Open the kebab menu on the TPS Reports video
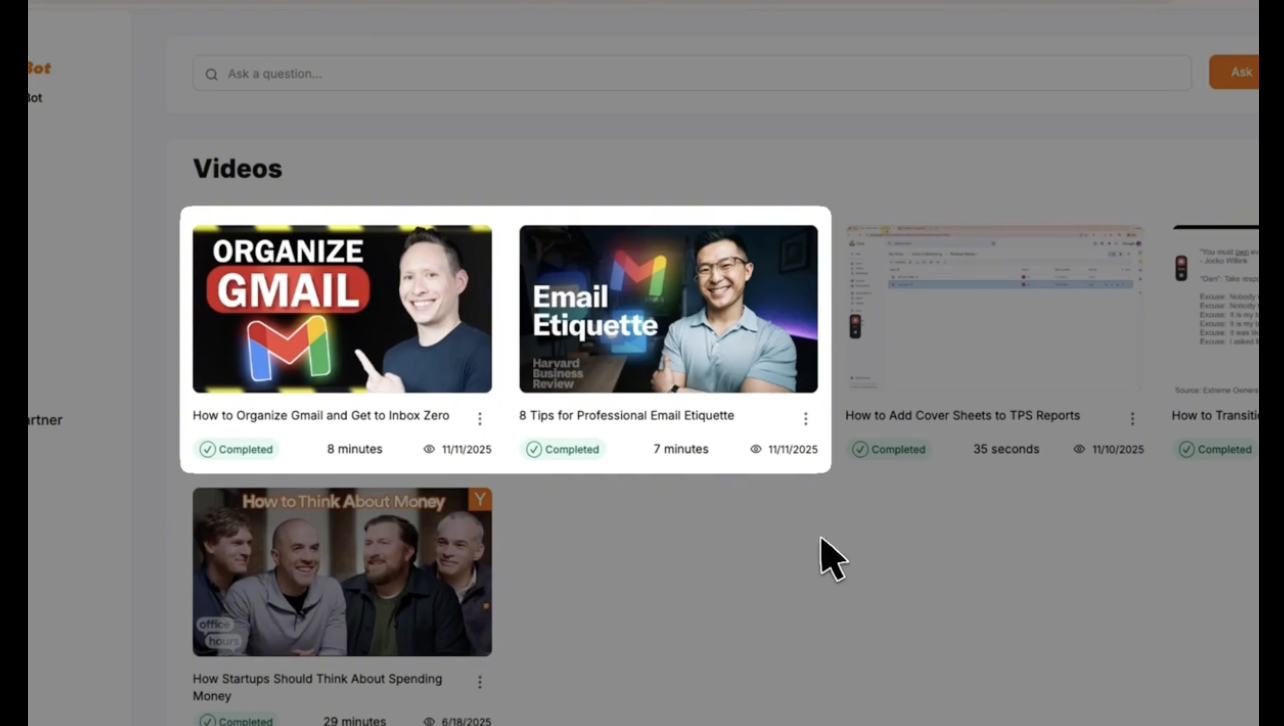1284x726 pixels. click(1132, 418)
